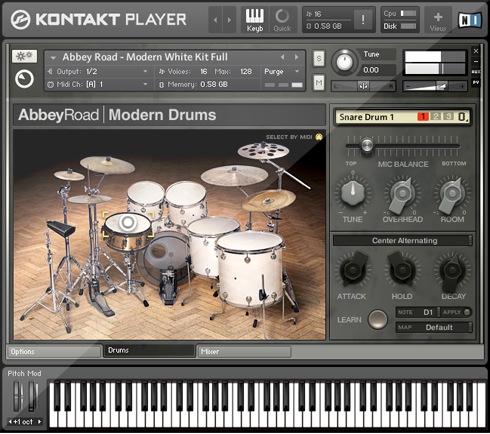490x434 pixels.
Task: Open the instrument name dropdown arrow
Action: pyautogui.click(x=53, y=58)
